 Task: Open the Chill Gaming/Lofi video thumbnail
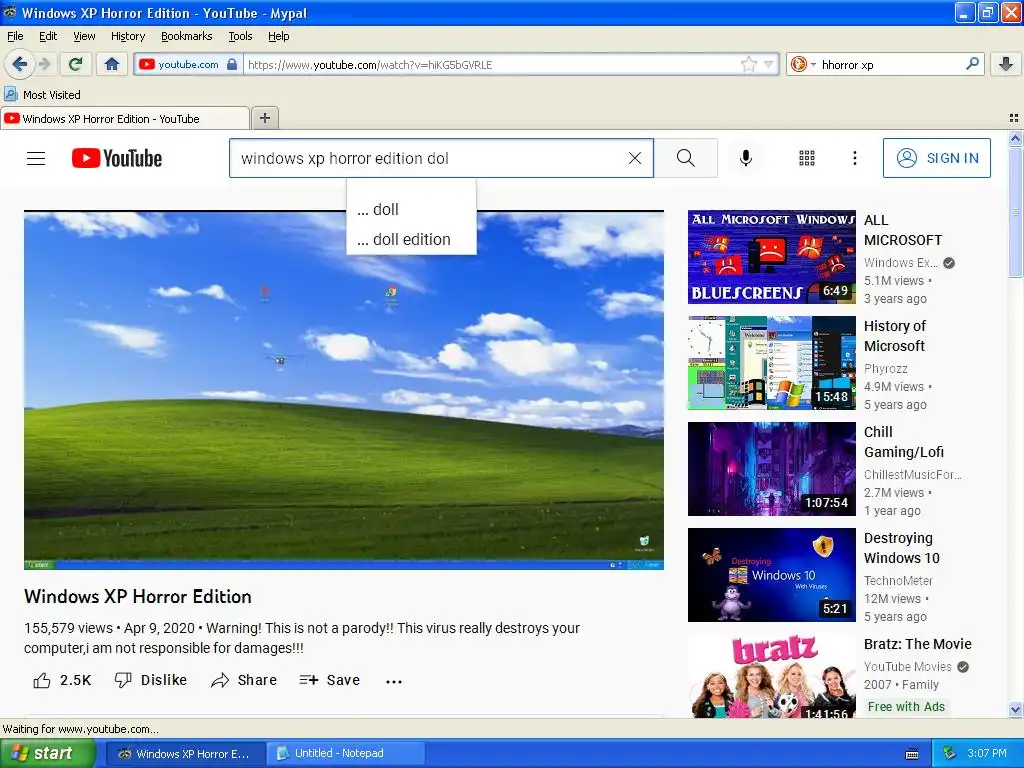(x=771, y=469)
